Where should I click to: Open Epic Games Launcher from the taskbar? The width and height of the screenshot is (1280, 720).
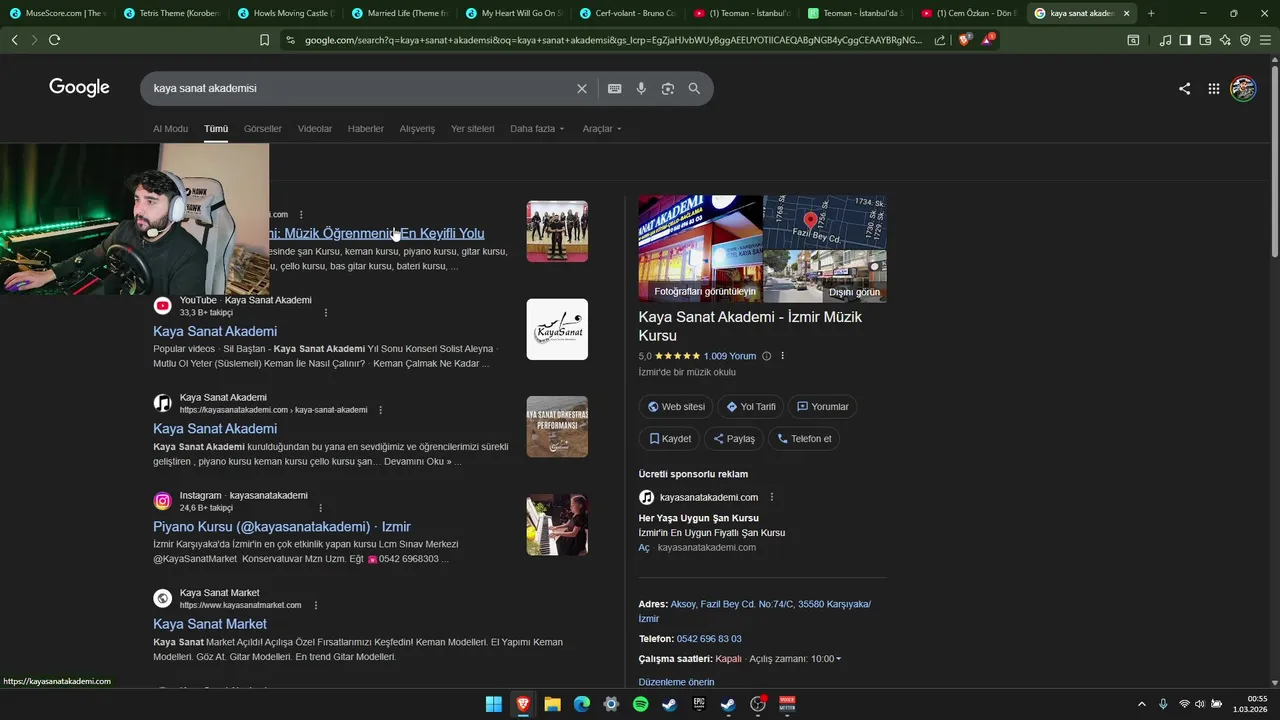(699, 704)
